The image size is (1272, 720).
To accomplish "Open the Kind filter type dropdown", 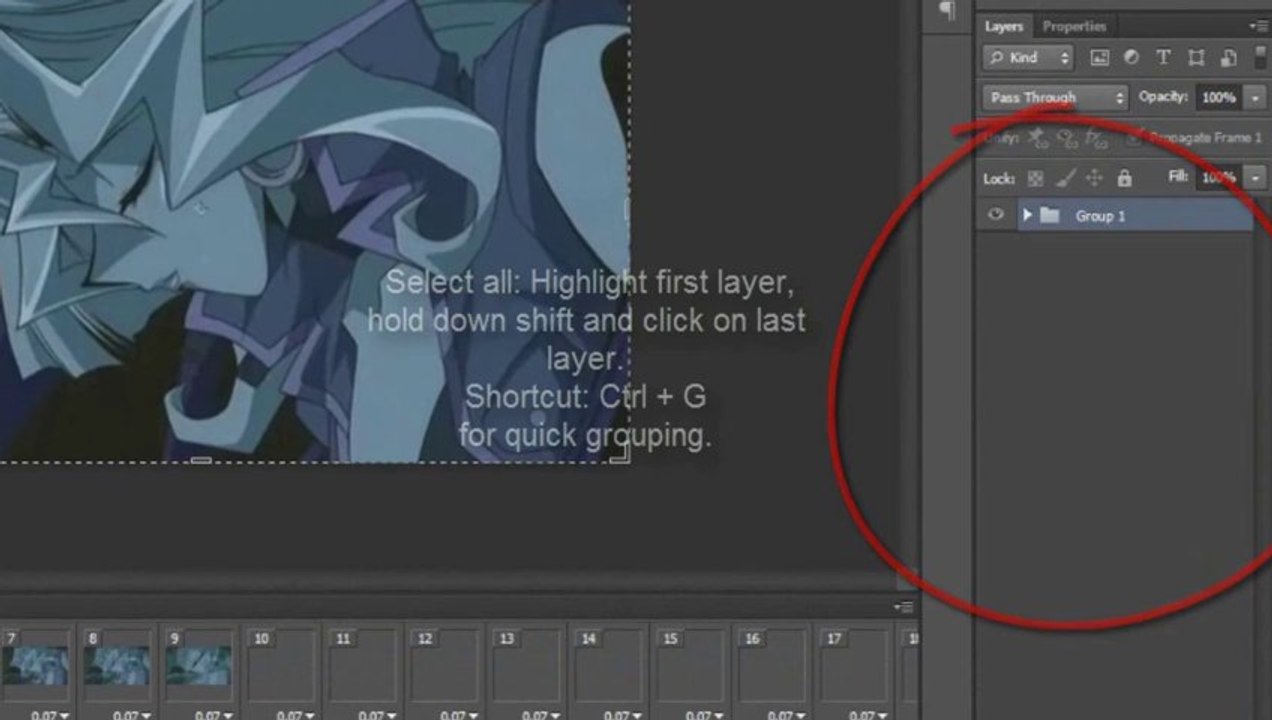I will click(x=1028, y=58).
